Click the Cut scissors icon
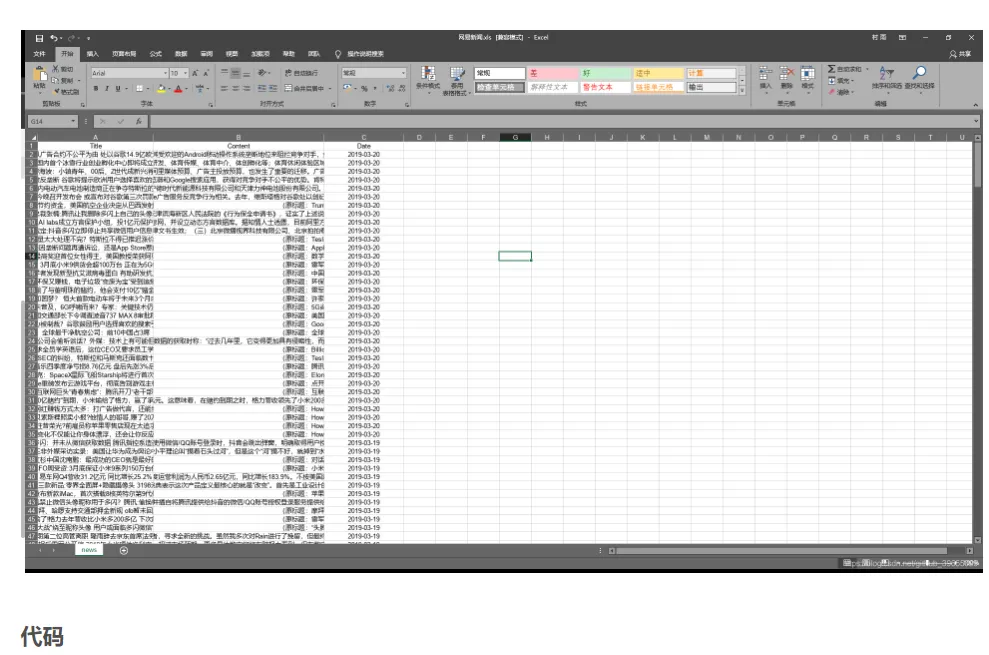The image size is (989, 655). [56, 68]
